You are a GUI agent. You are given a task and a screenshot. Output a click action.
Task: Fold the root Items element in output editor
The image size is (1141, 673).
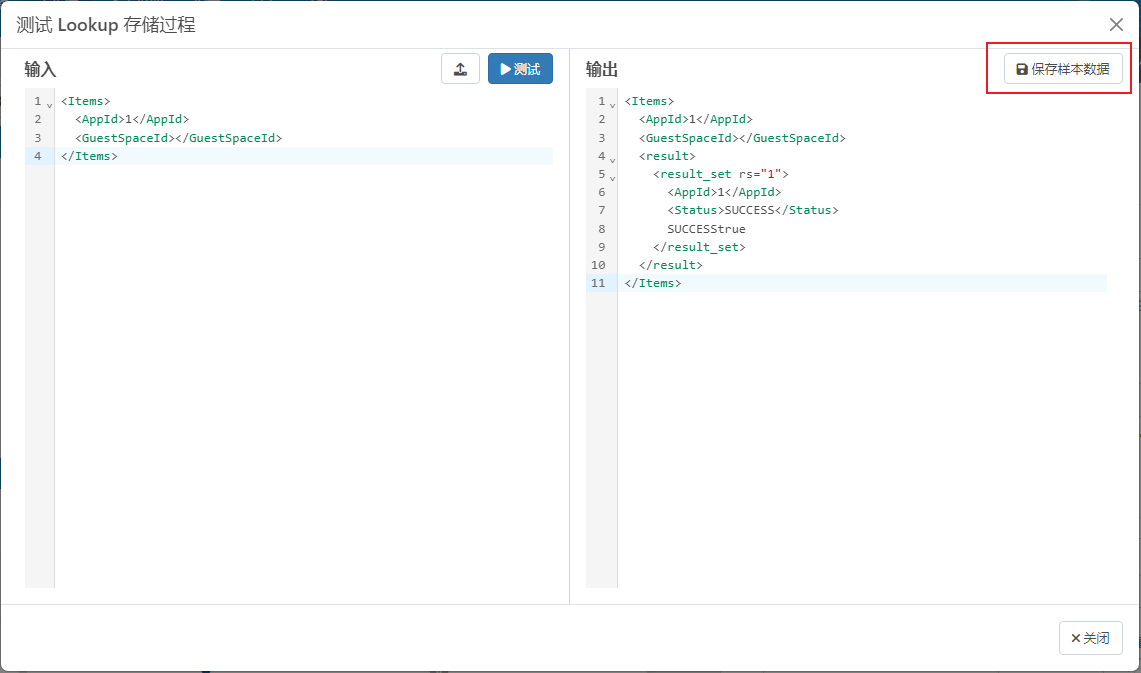point(612,104)
